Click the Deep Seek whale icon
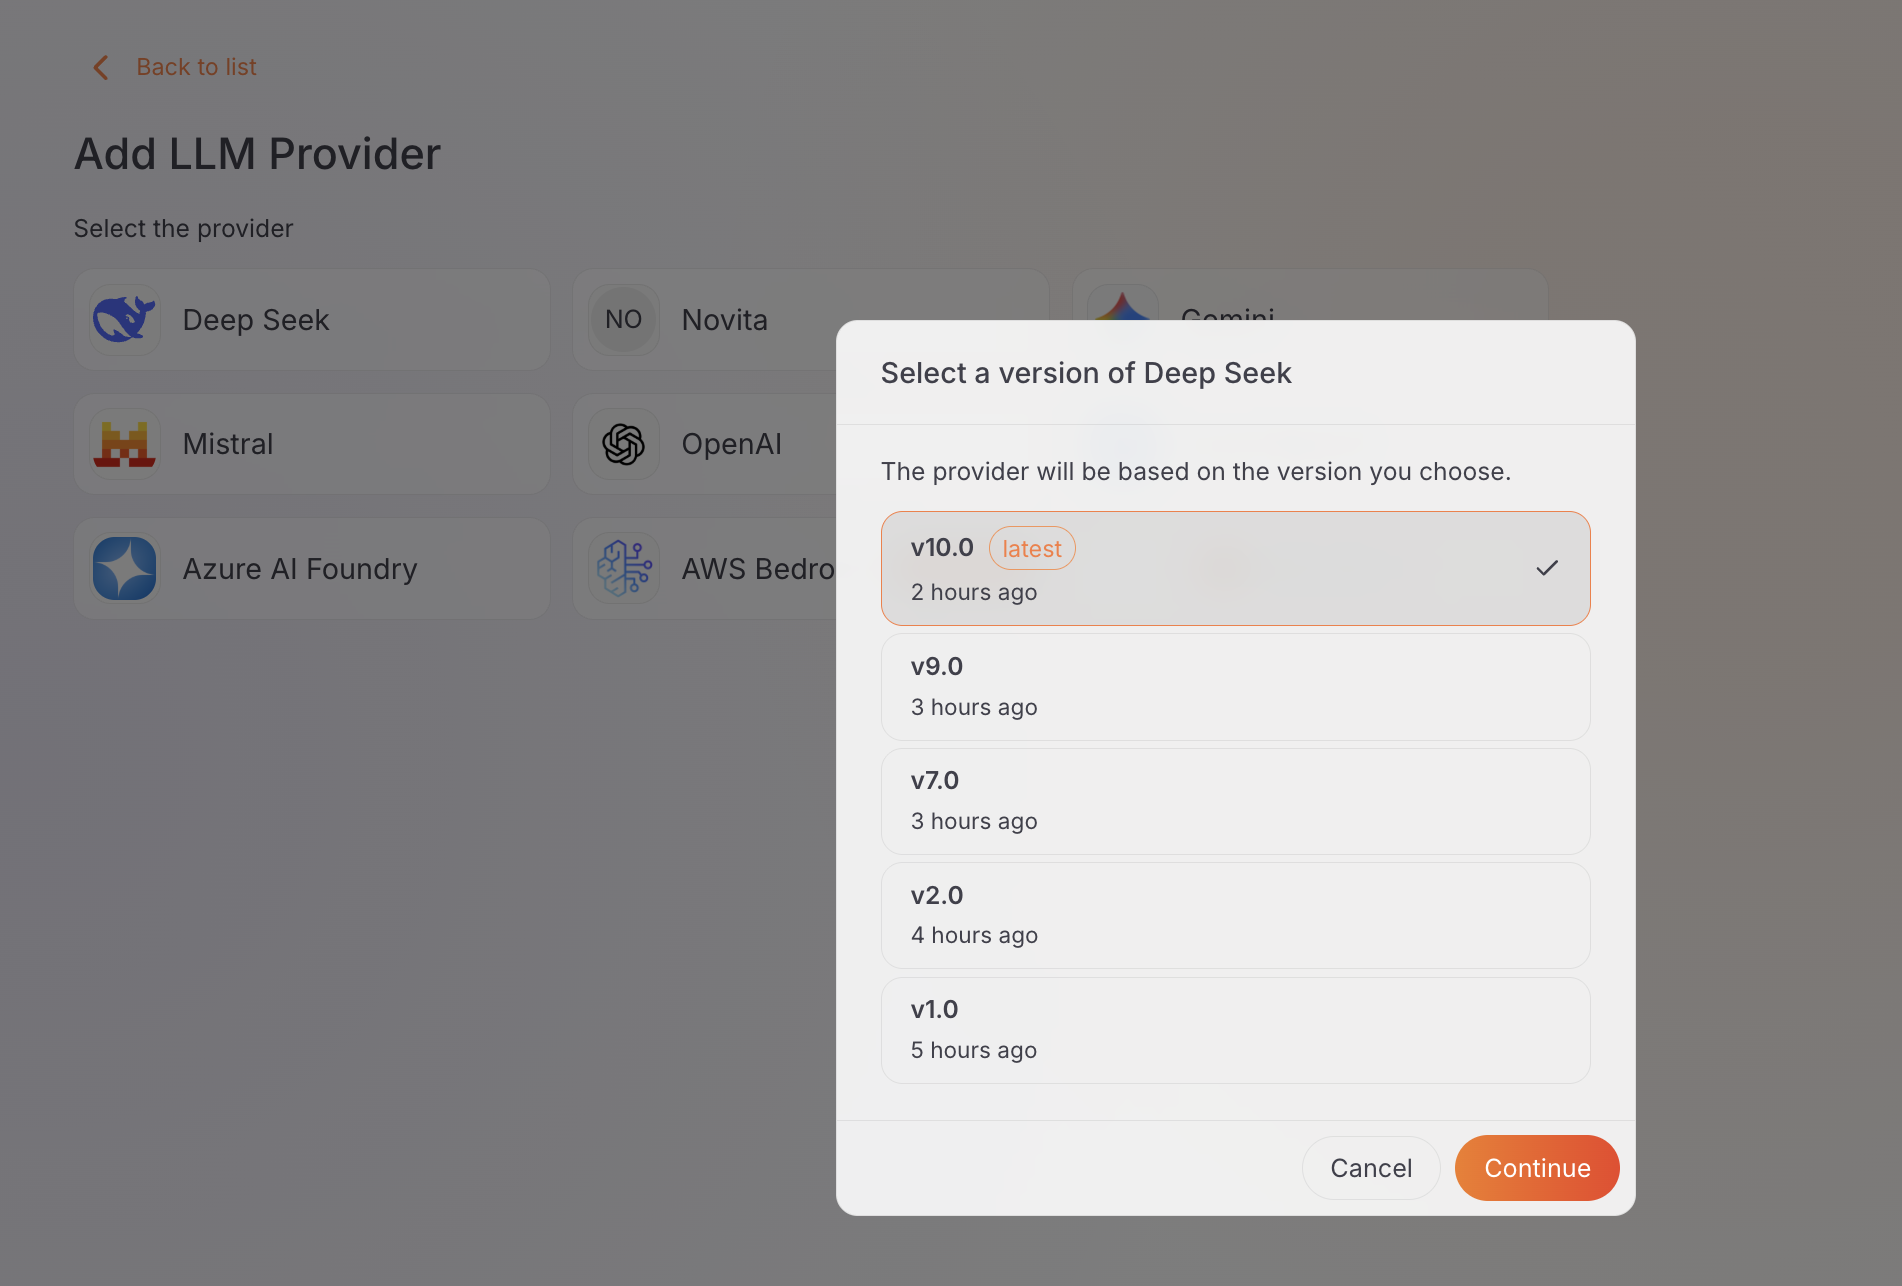1902x1286 pixels. click(x=125, y=320)
